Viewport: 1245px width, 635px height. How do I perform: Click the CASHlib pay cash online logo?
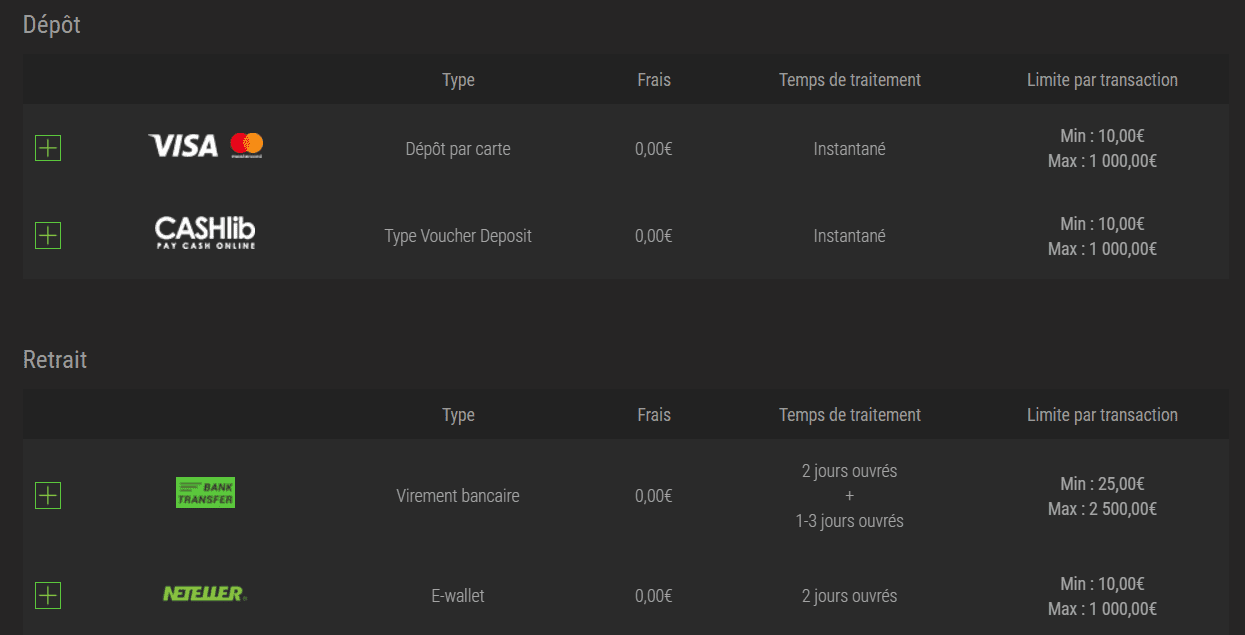click(205, 233)
